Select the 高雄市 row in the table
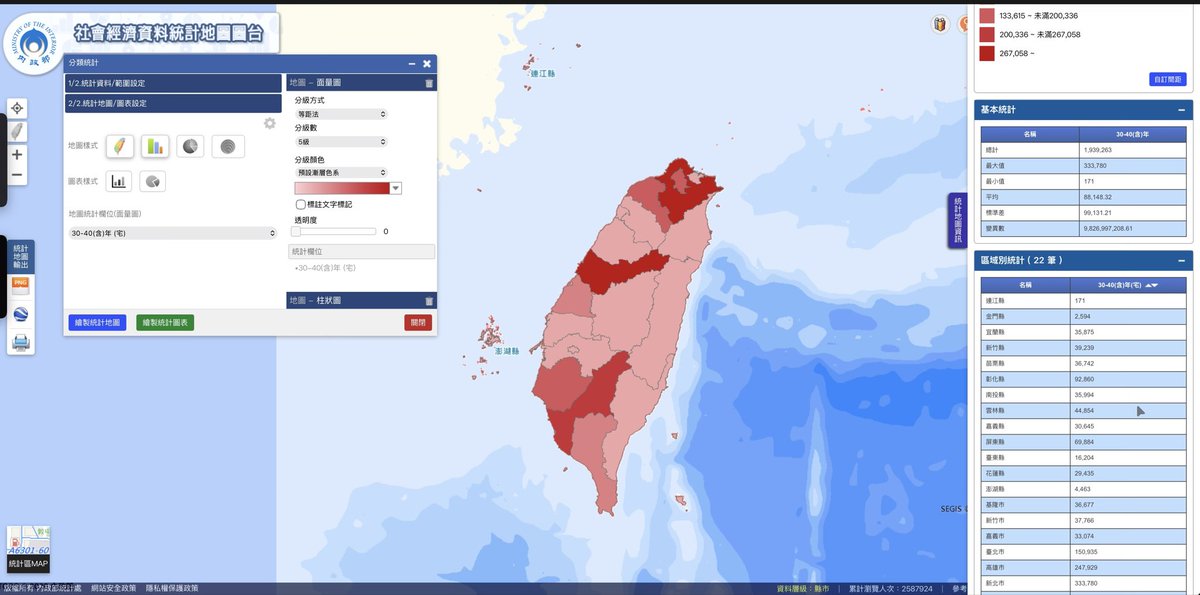This screenshot has height=595, width=1200. [x=1083, y=567]
